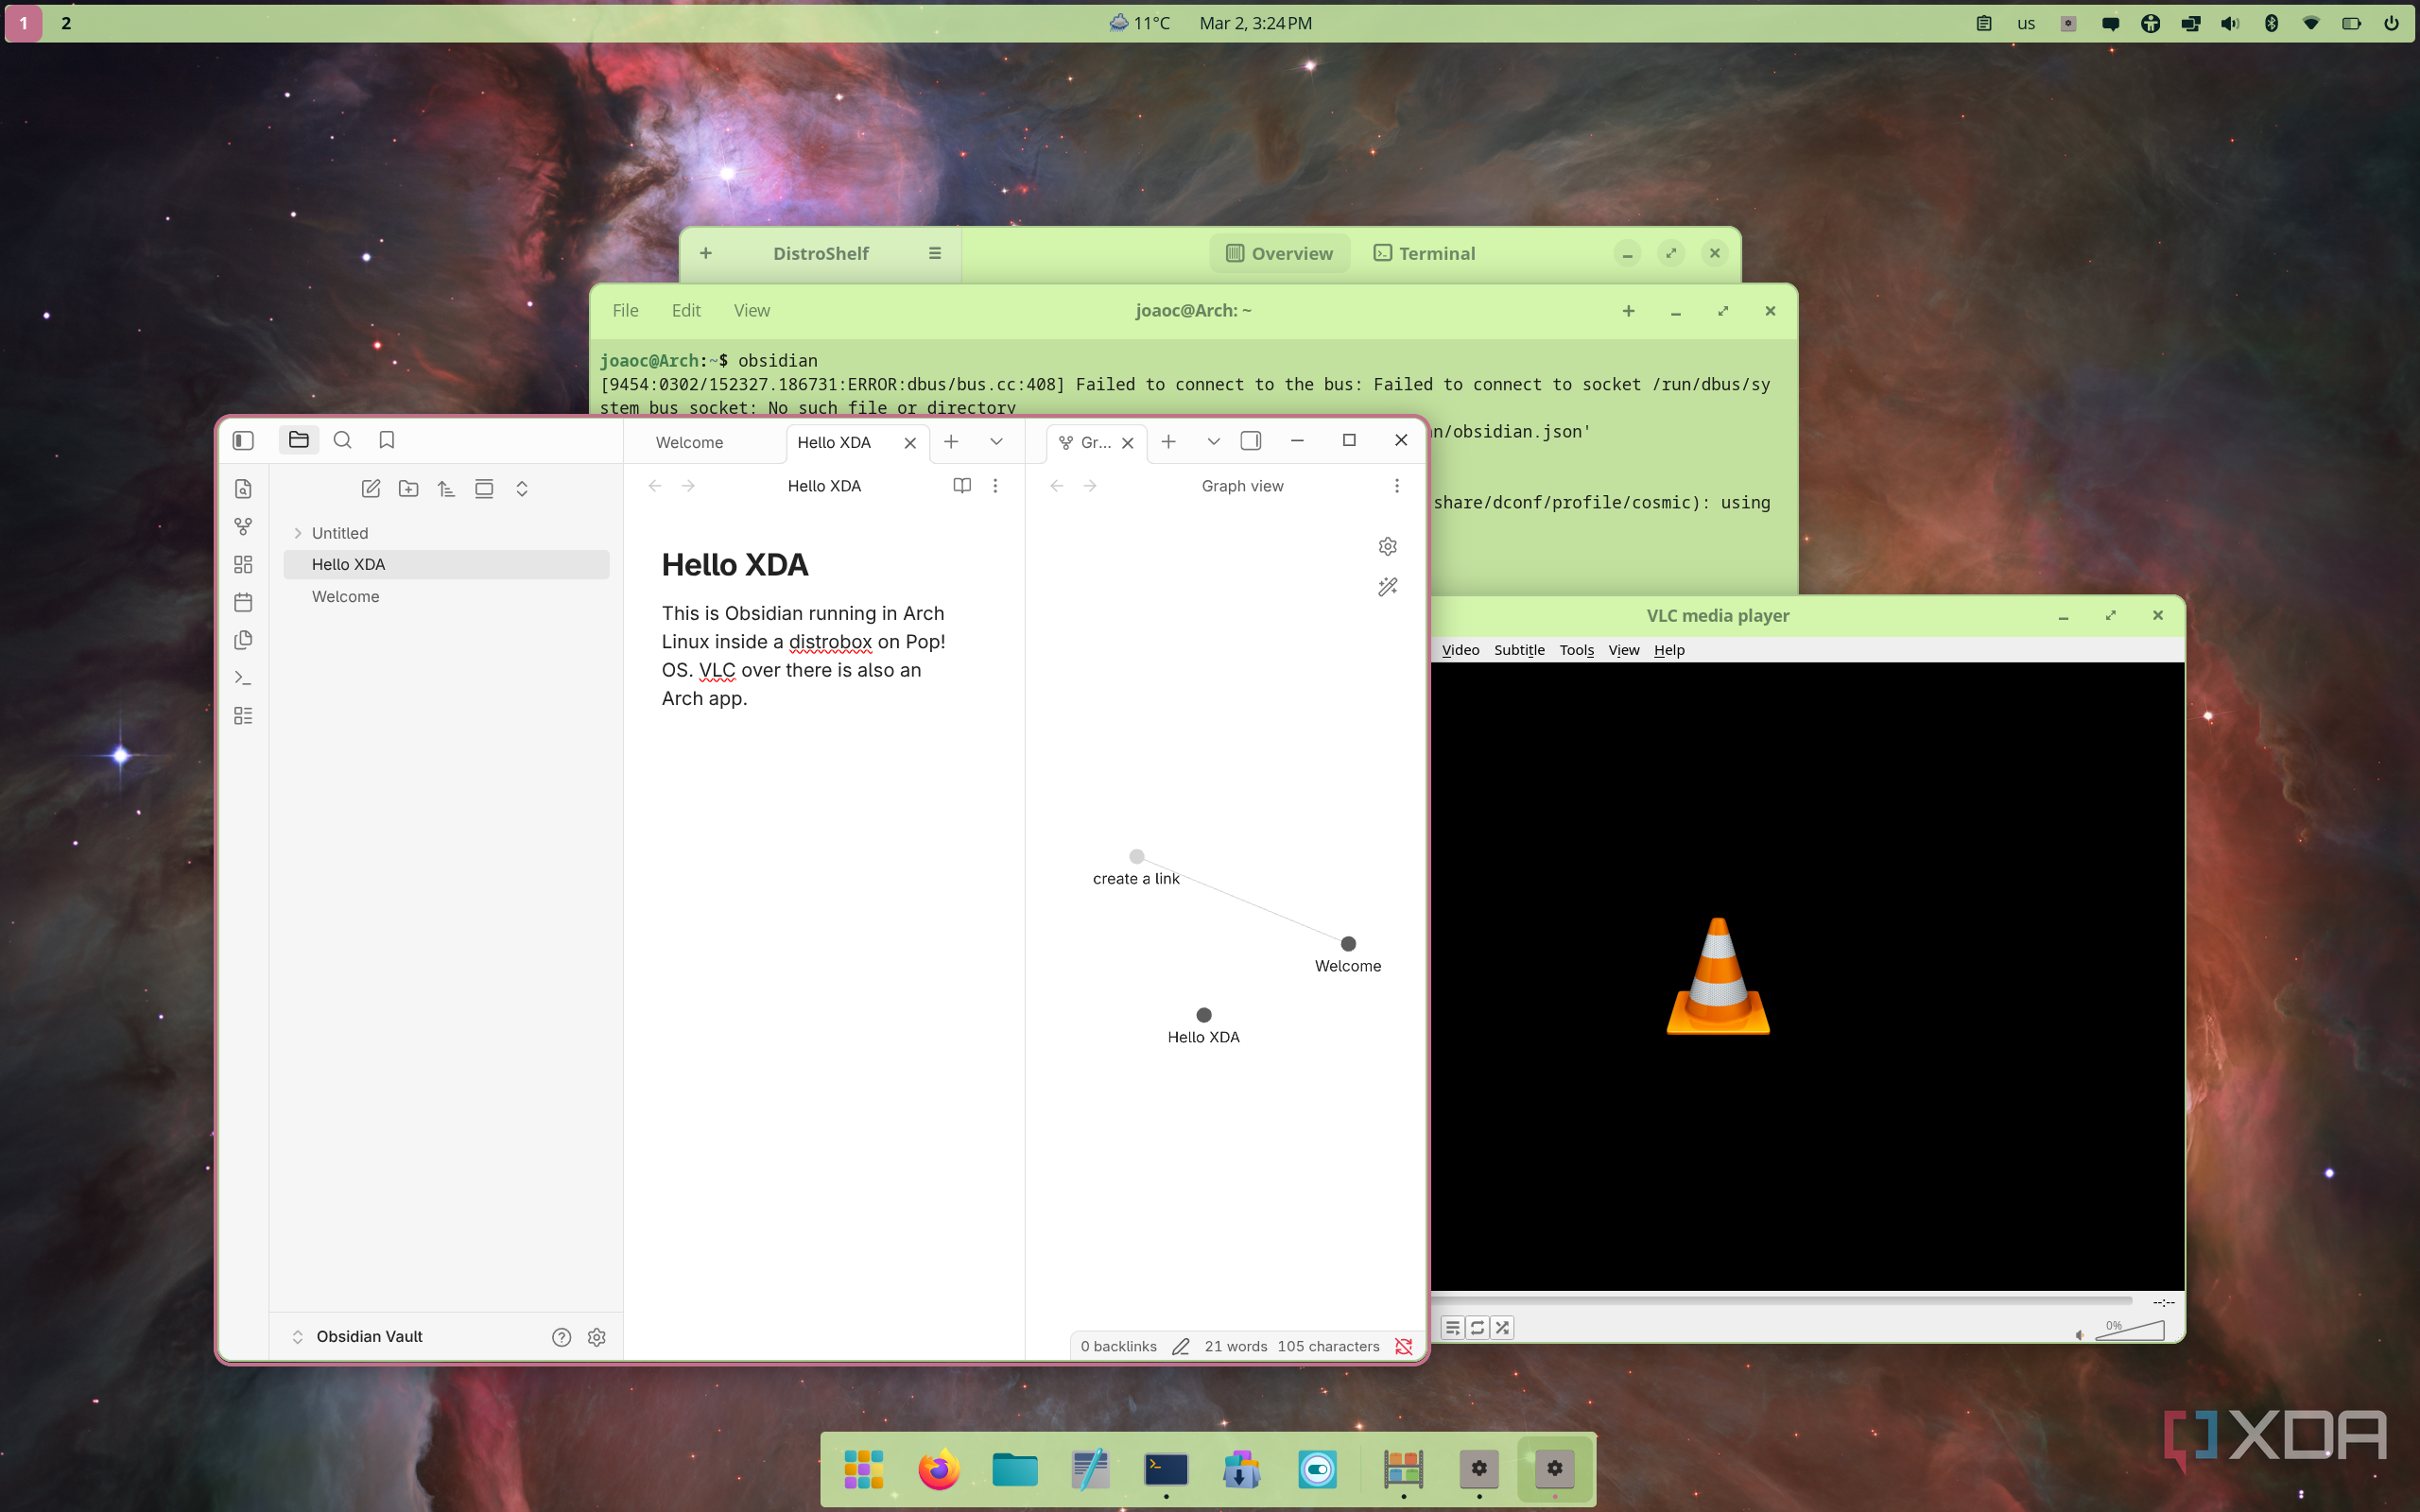2420x1512 pixels.
Task: Open the Welcome note in file list
Action: [x=446, y=597]
